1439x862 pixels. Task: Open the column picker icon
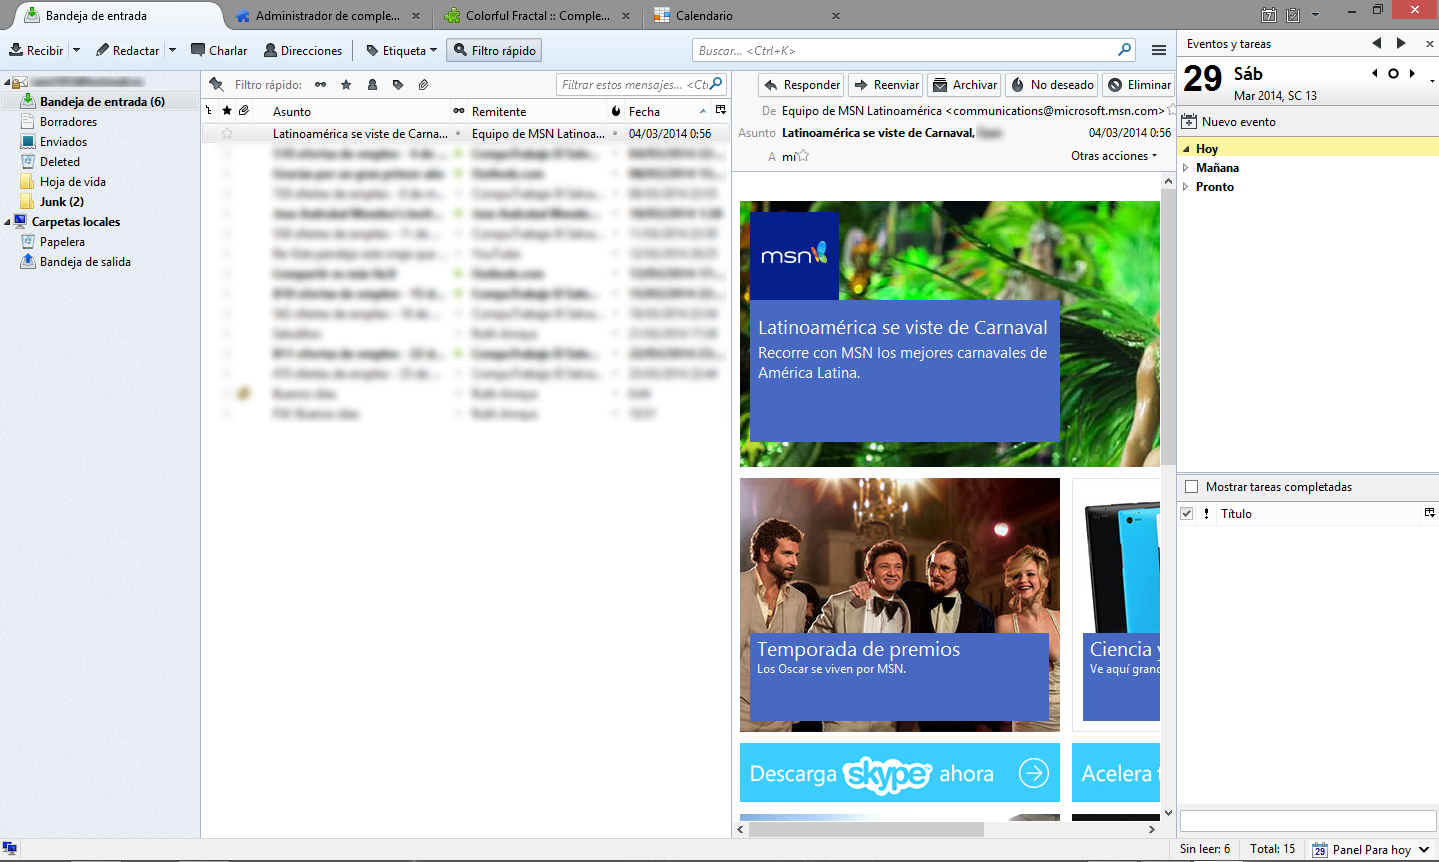coord(721,110)
